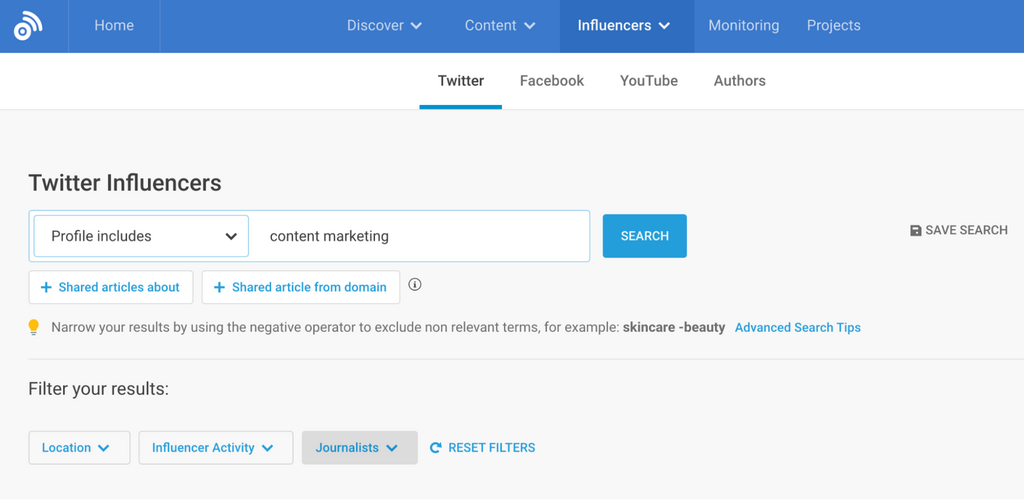
Task: Expand the Location filter
Action: point(79,448)
